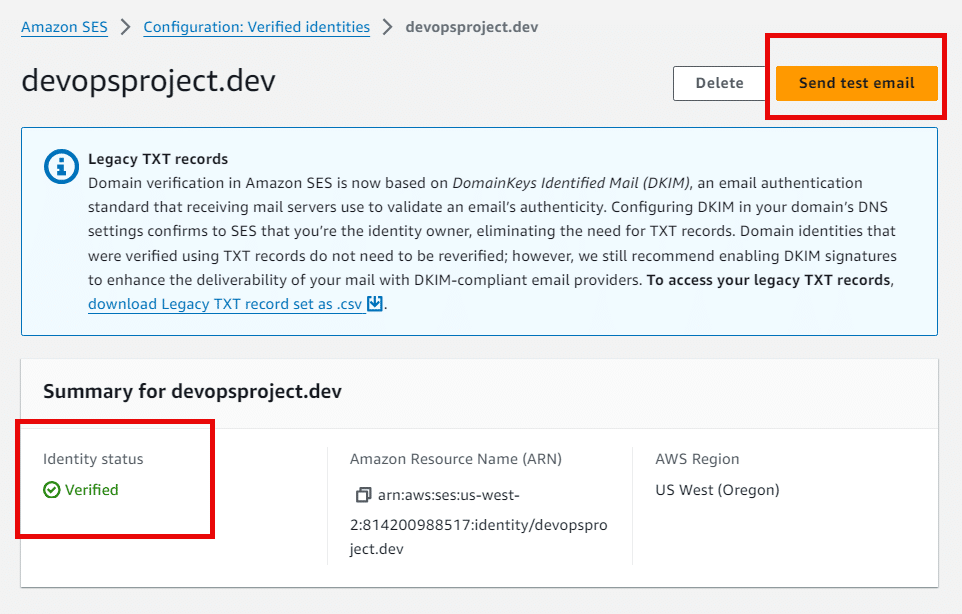
Task: Click the Identity status label
Action: (x=93, y=459)
